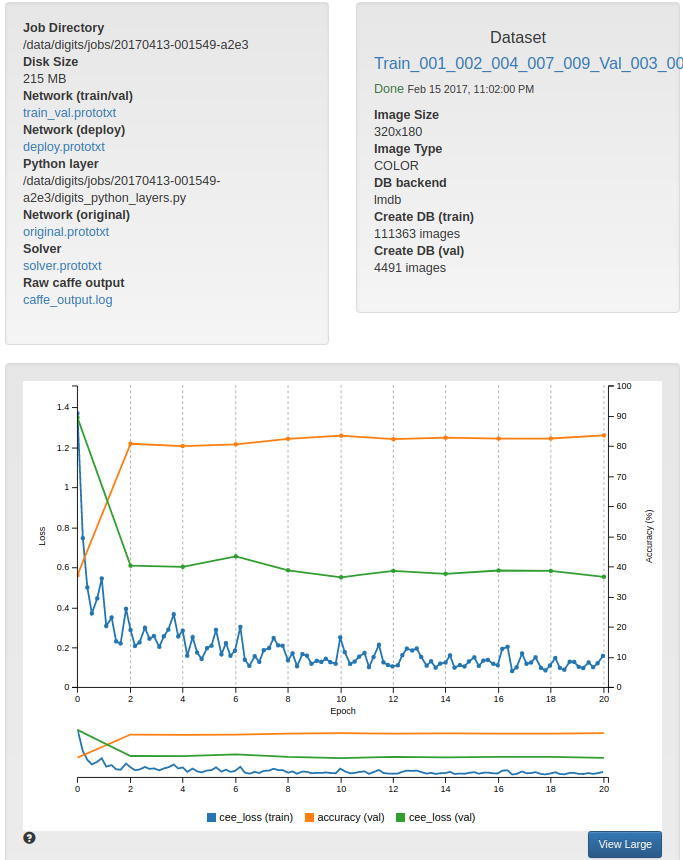This screenshot has height=860, width=683.
Task: View the raw caffe_output.log file
Action: [68, 299]
